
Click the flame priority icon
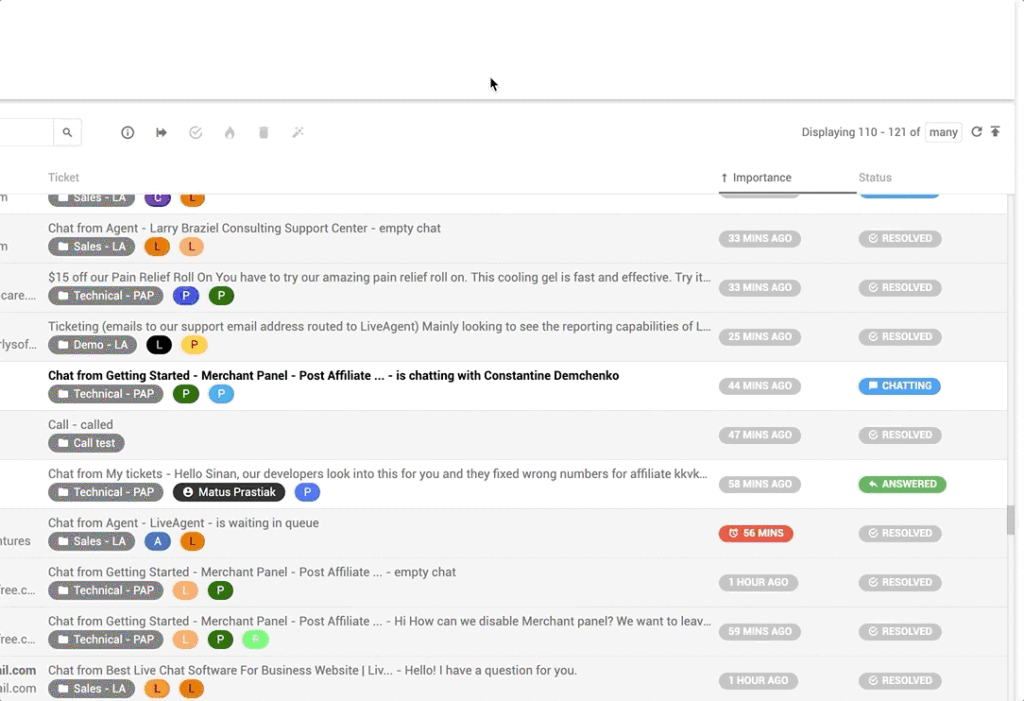click(x=229, y=132)
